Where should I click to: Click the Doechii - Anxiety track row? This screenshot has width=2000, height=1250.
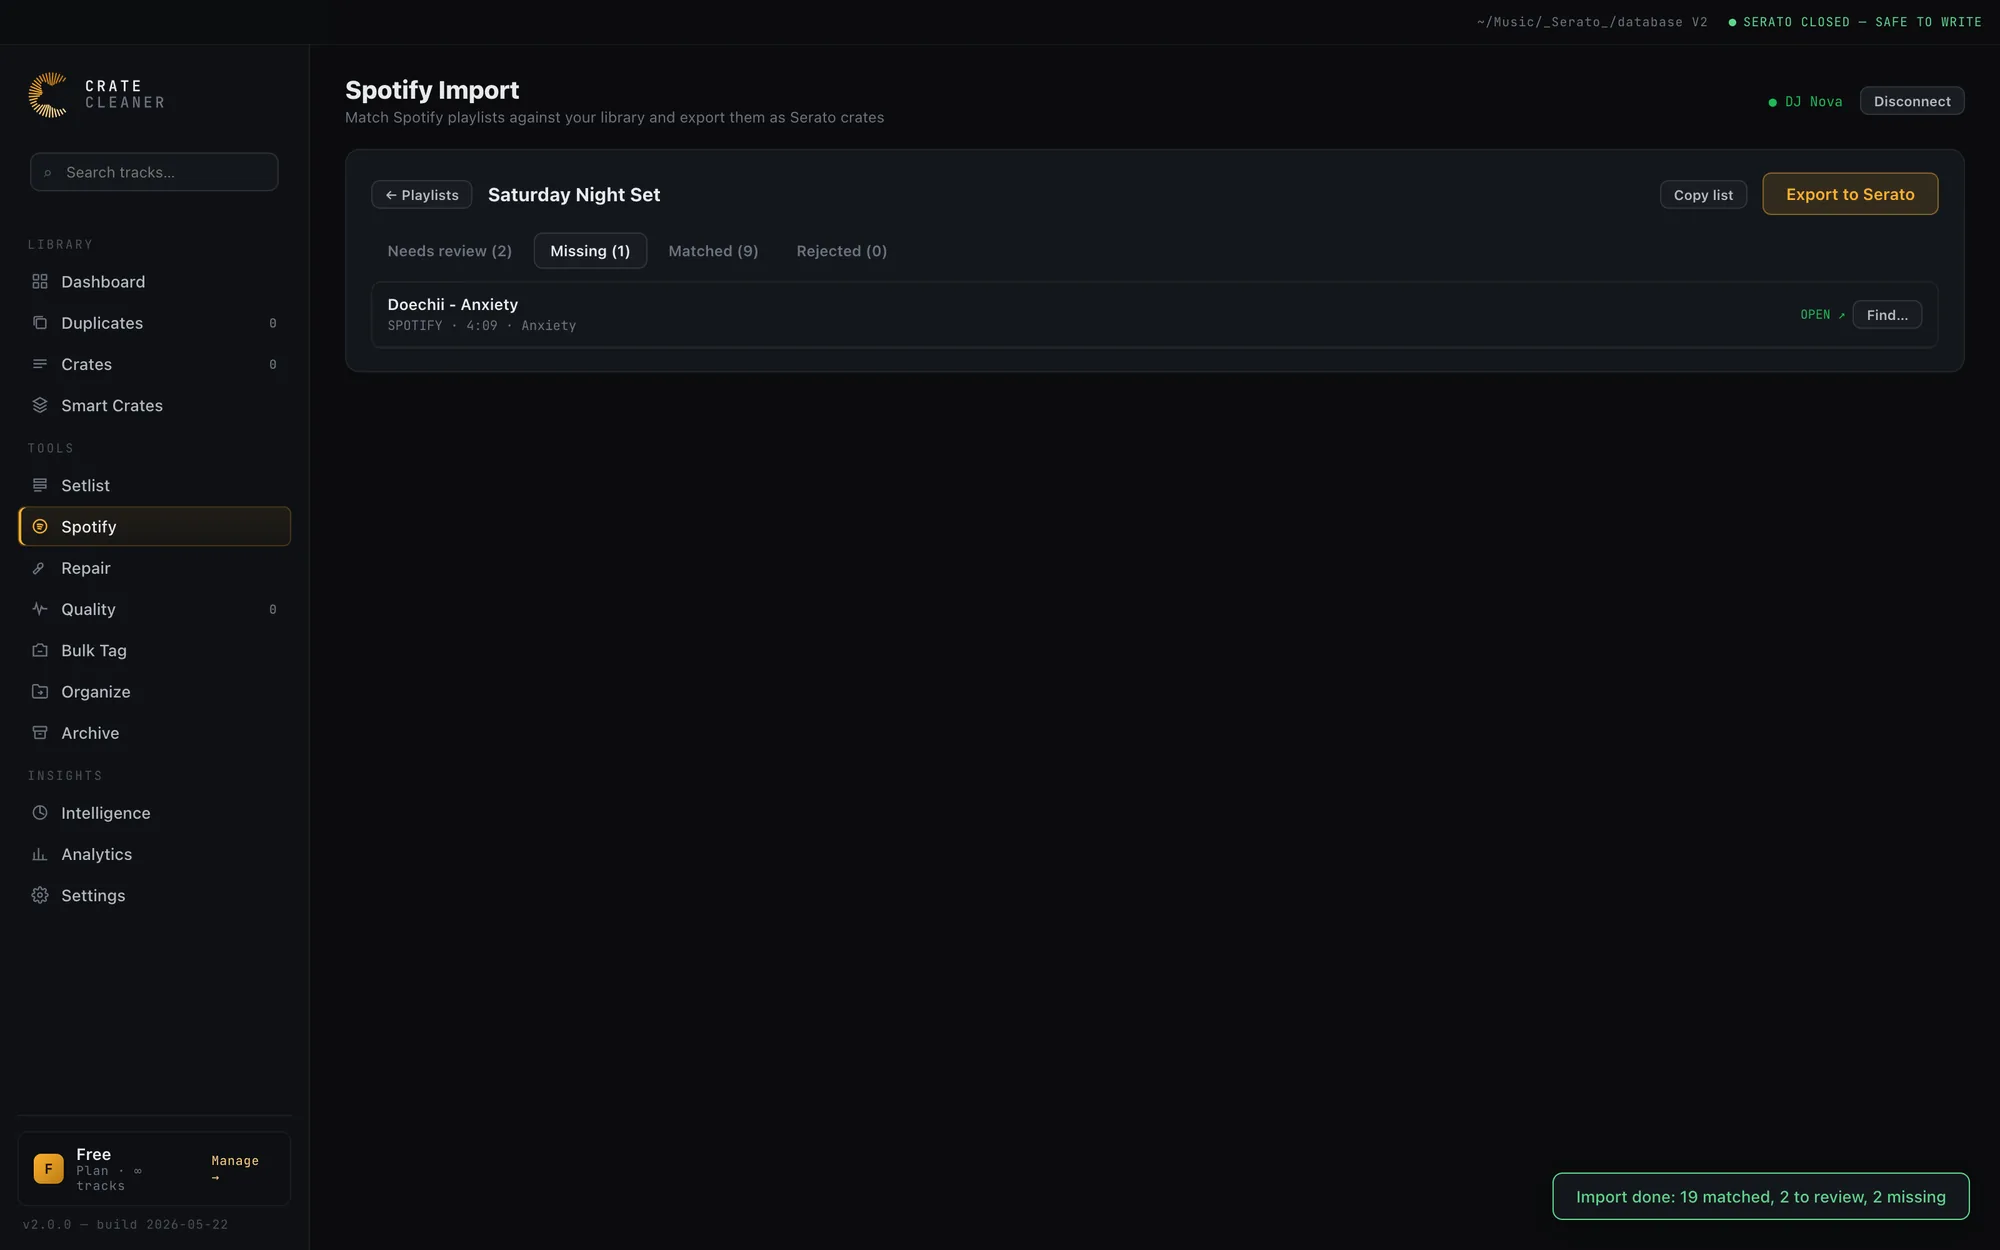click(1154, 315)
